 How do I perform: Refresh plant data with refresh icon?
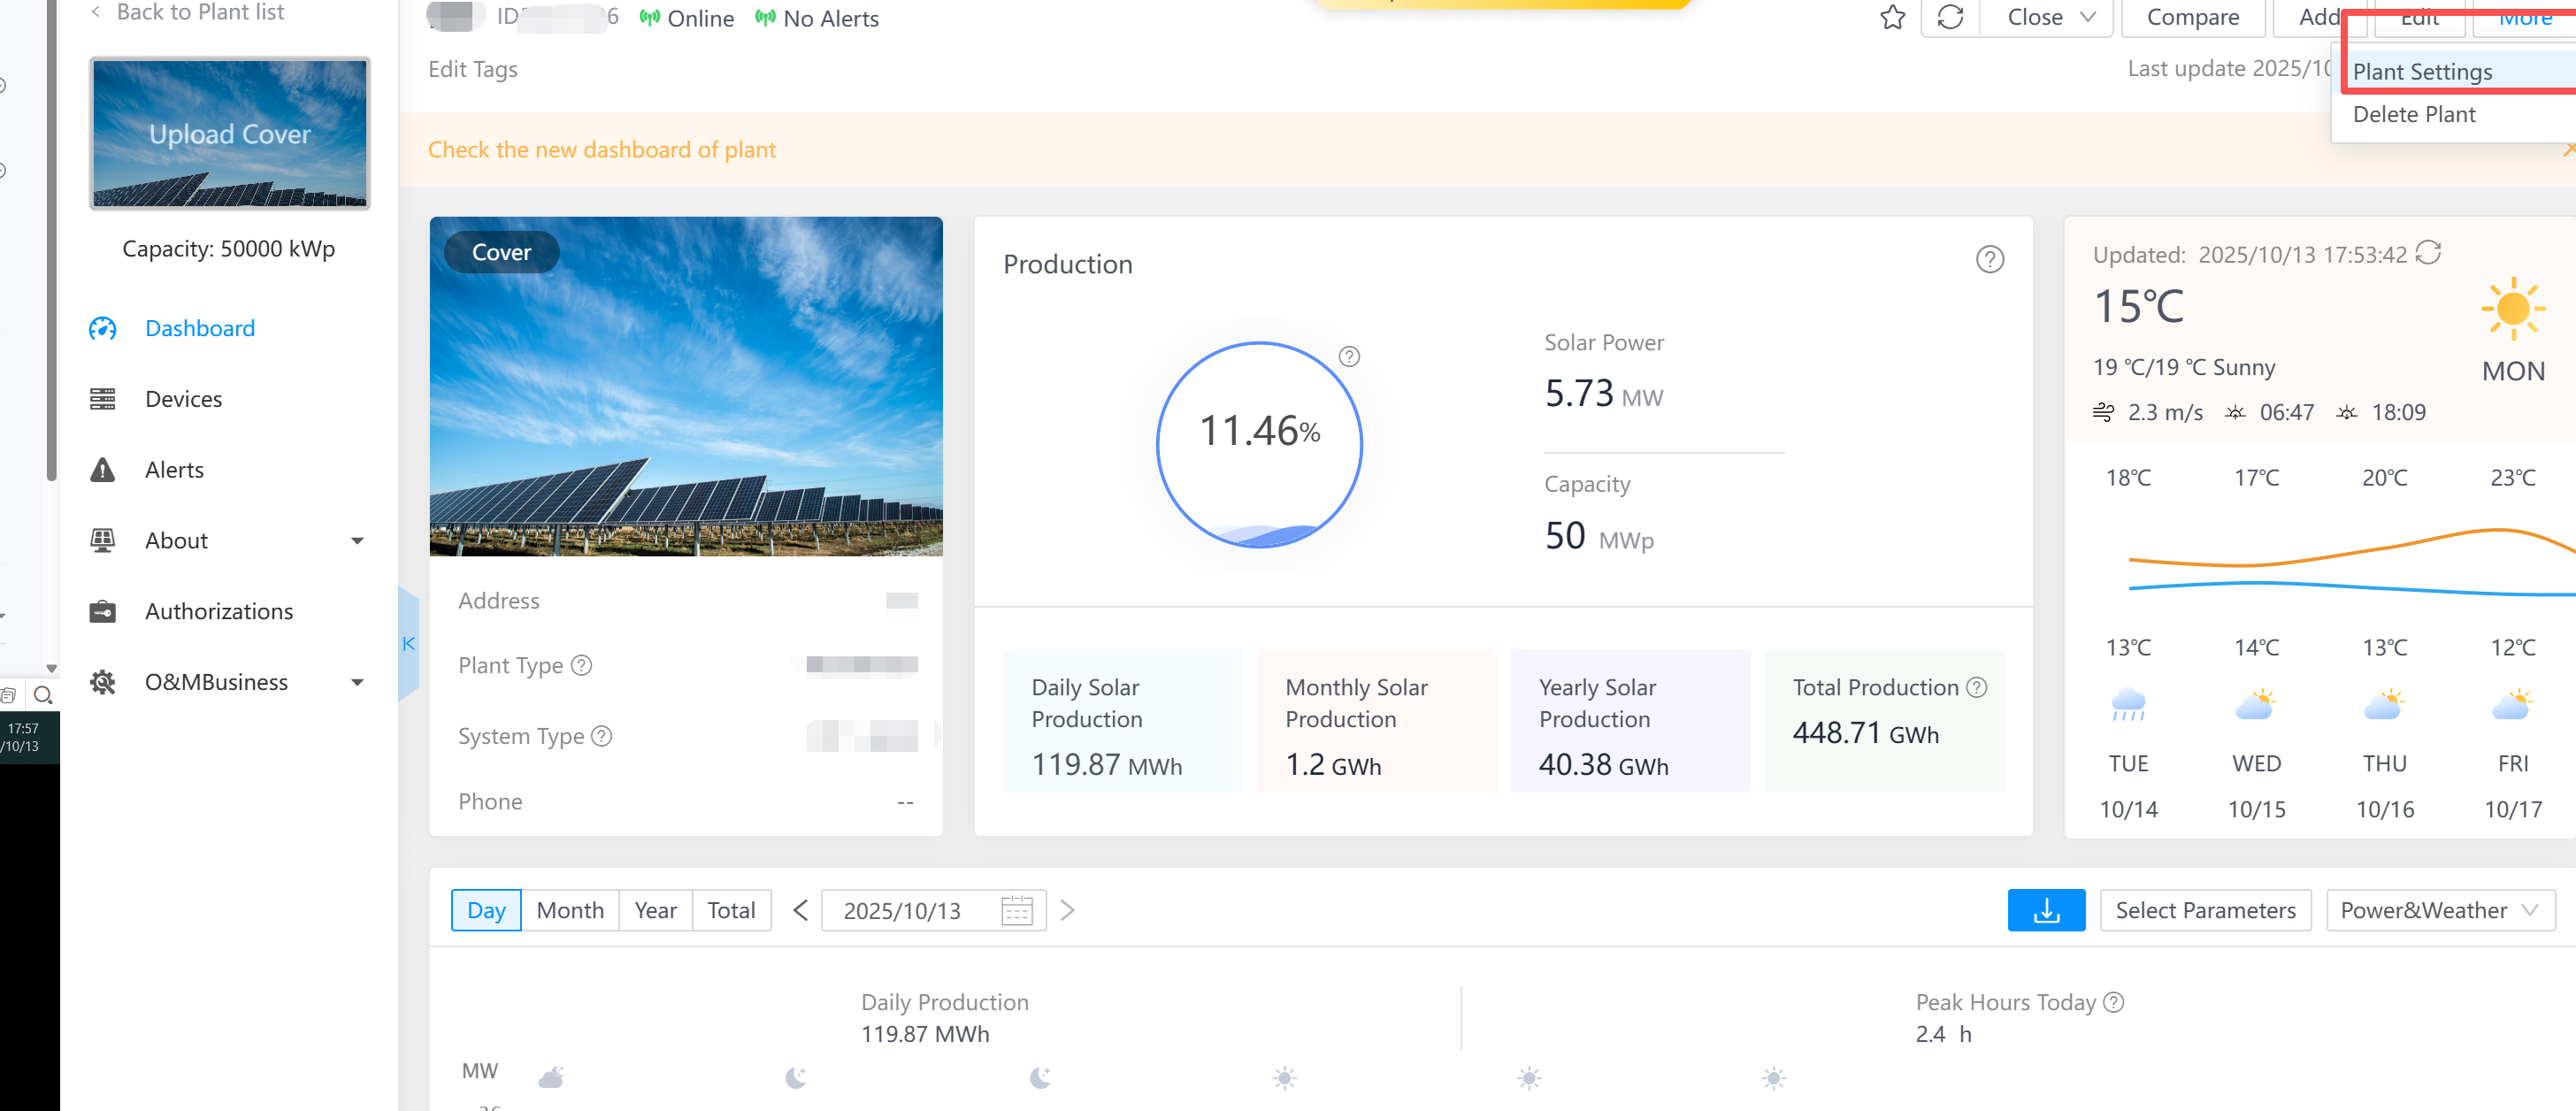[1949, 17]
